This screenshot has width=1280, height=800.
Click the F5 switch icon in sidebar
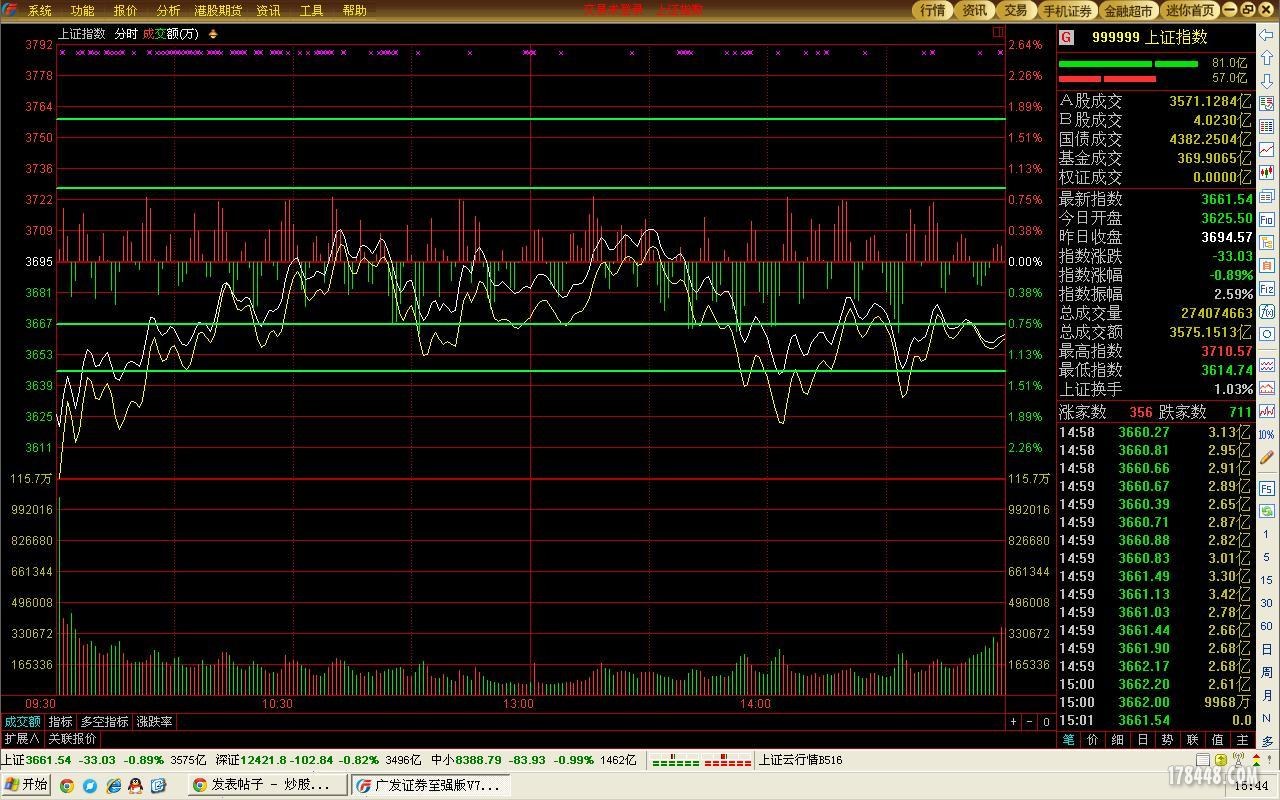click(1266, 487)
